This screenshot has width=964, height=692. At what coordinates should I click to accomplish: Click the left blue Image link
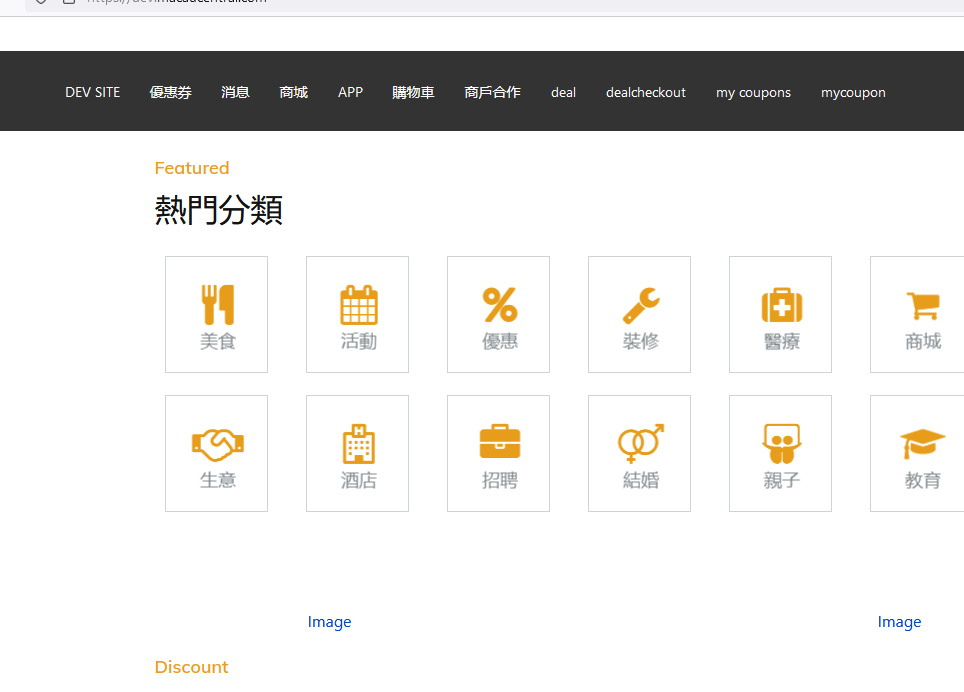[329, 622]
